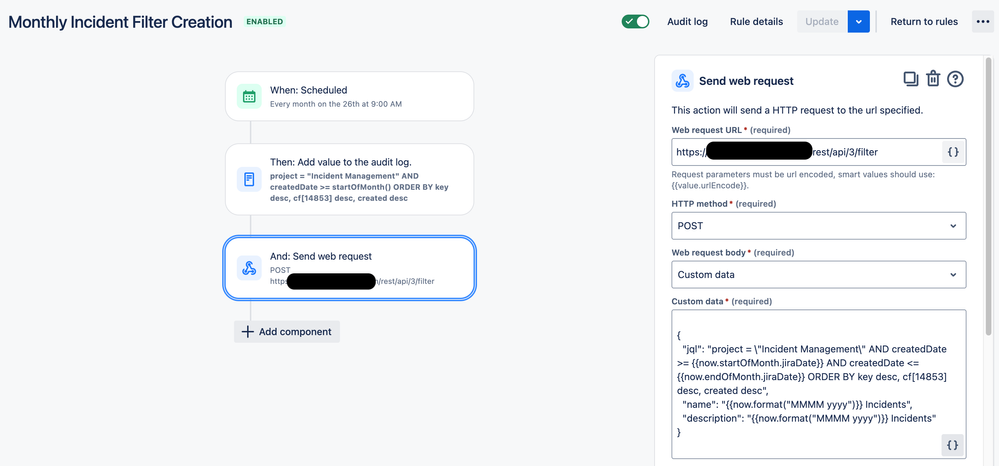The height and width of the screenshot is (466, 999).
Task: Expand the Update button dropdown arrow
Action: 859,22
